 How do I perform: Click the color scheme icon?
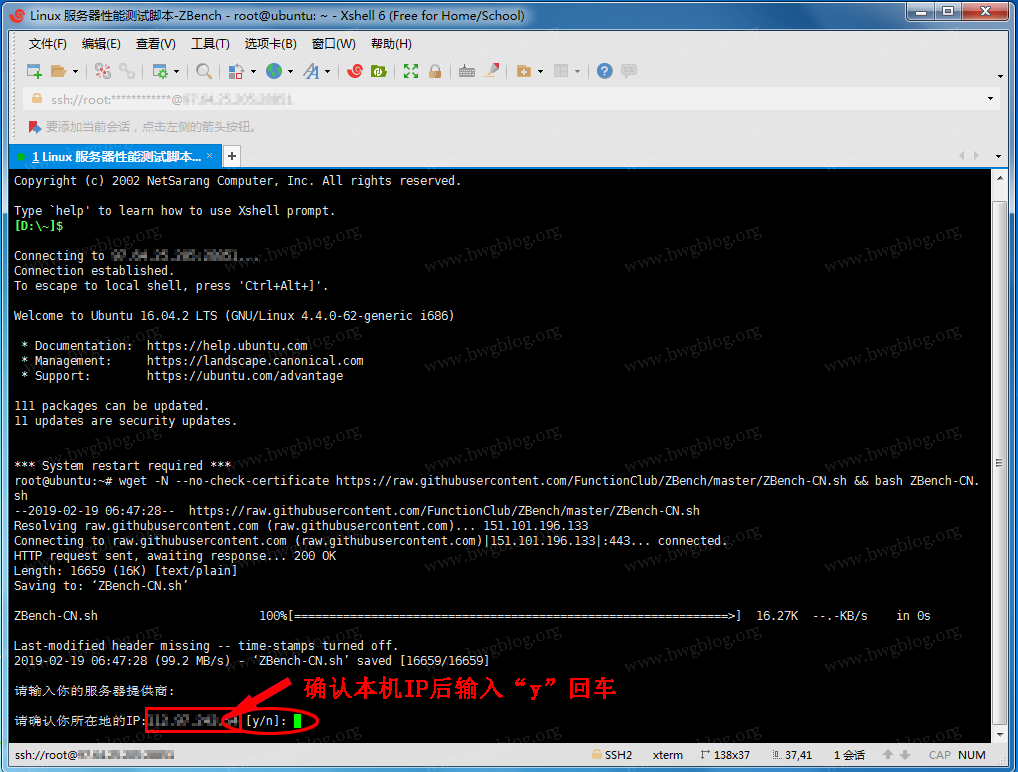(236, 71)
